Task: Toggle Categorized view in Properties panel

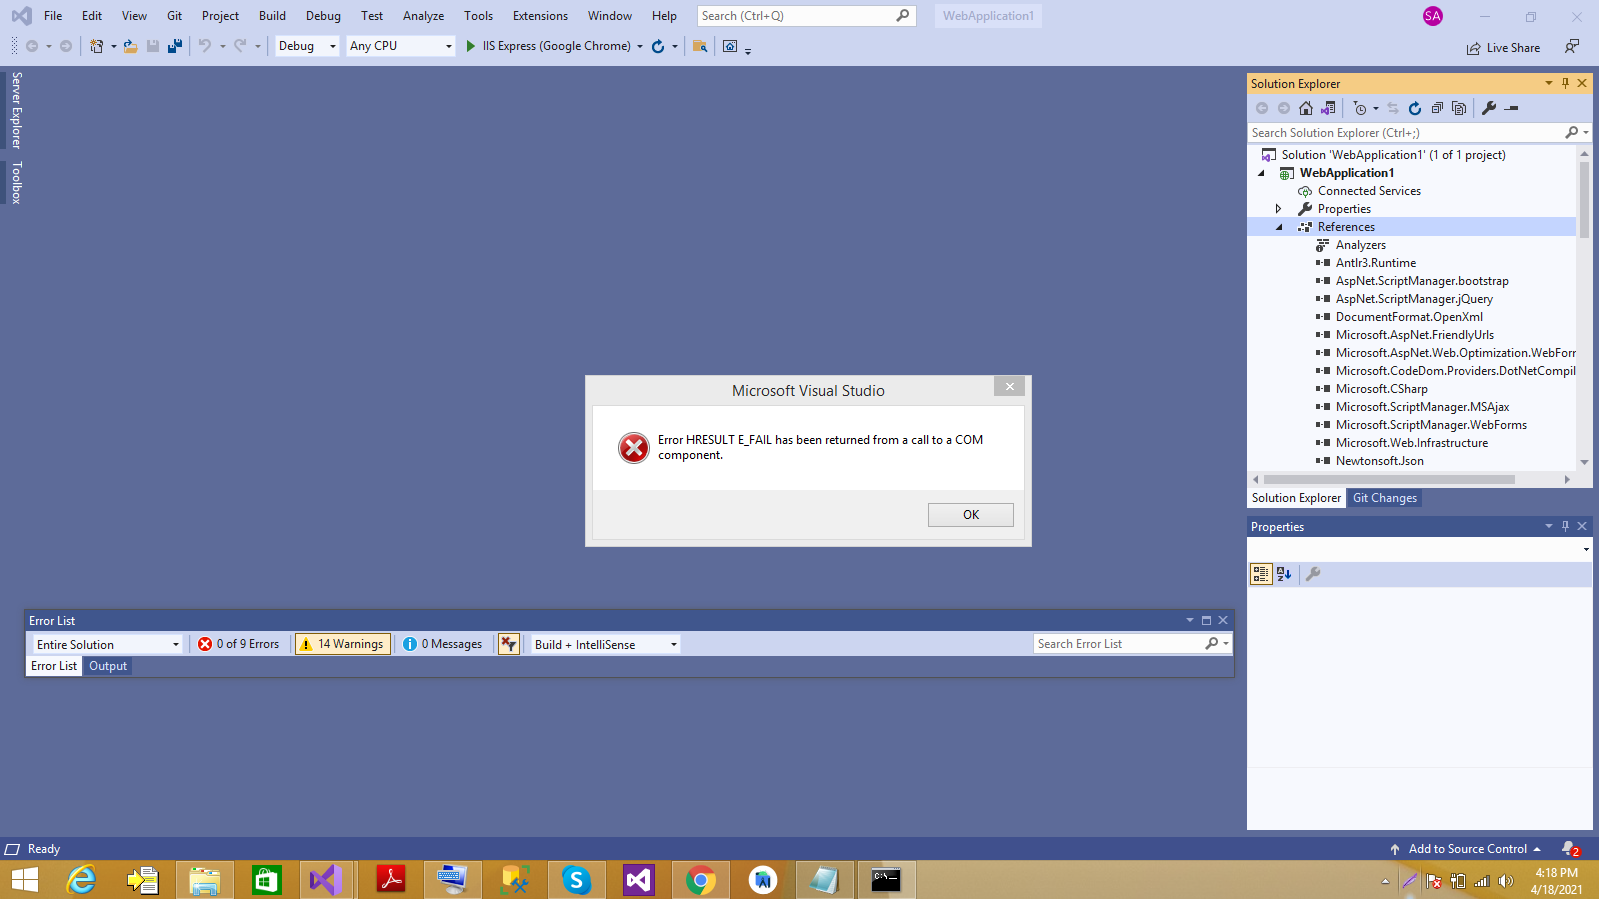Action: tap(1261, 574)
